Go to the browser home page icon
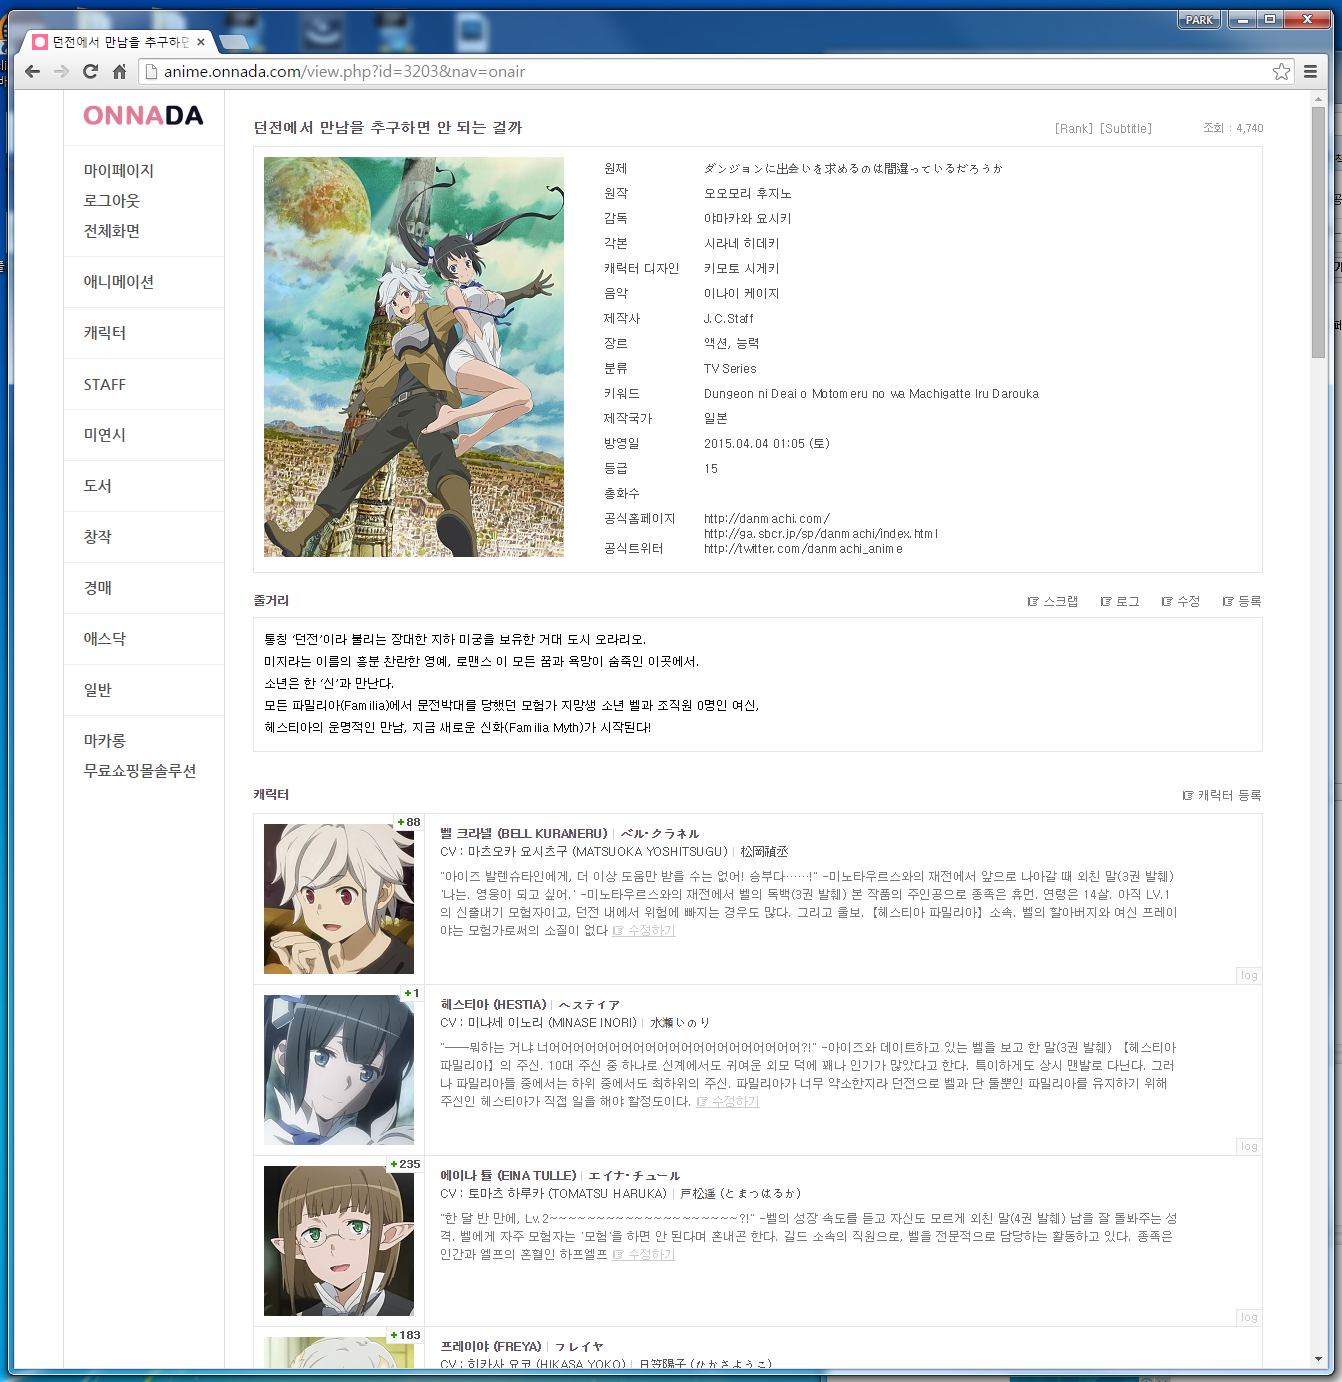This screenshot has width=1342, height=1382. click(119, 71)
